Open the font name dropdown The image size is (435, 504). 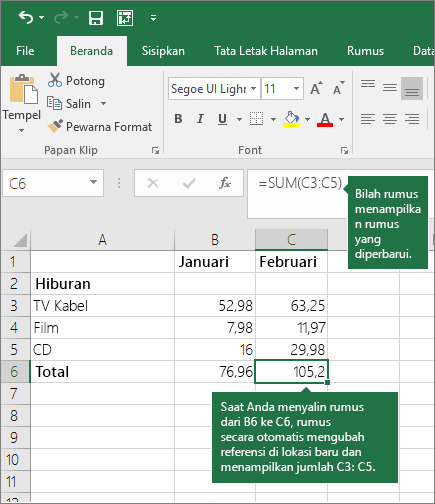click(254, 89)
